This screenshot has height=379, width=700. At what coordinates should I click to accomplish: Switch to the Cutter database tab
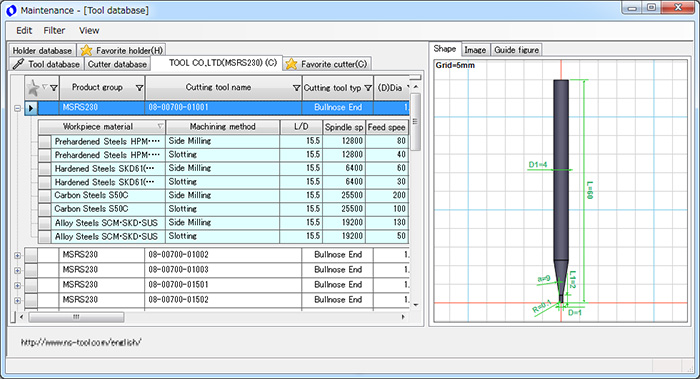[x=117, y=64]
